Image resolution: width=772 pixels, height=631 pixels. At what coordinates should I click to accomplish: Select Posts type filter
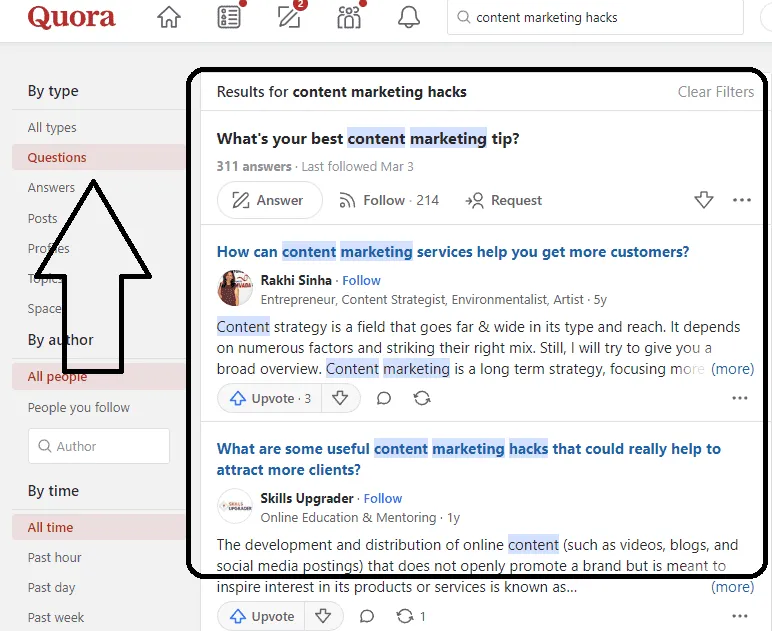click(42, 218)
